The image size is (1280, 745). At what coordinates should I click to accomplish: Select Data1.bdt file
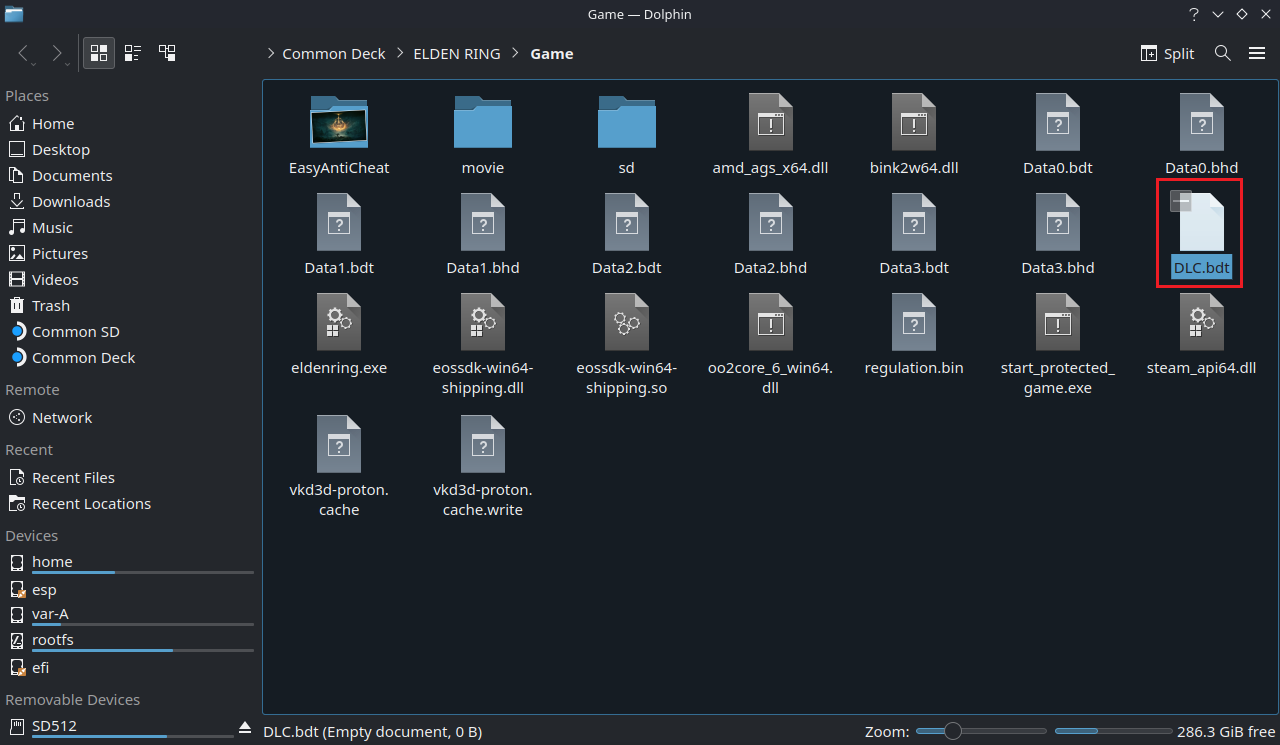click(x=339, y=235)
